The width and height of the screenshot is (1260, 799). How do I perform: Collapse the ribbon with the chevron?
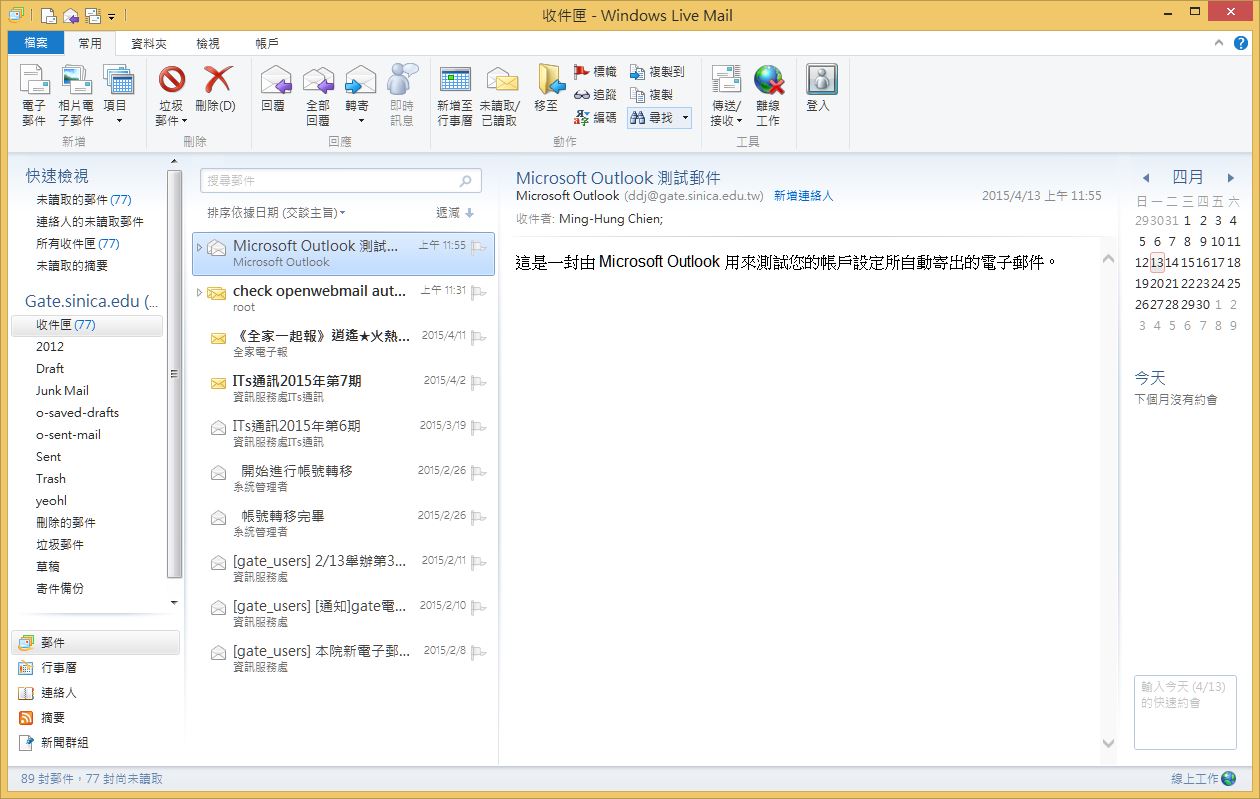pos(1218,43)
